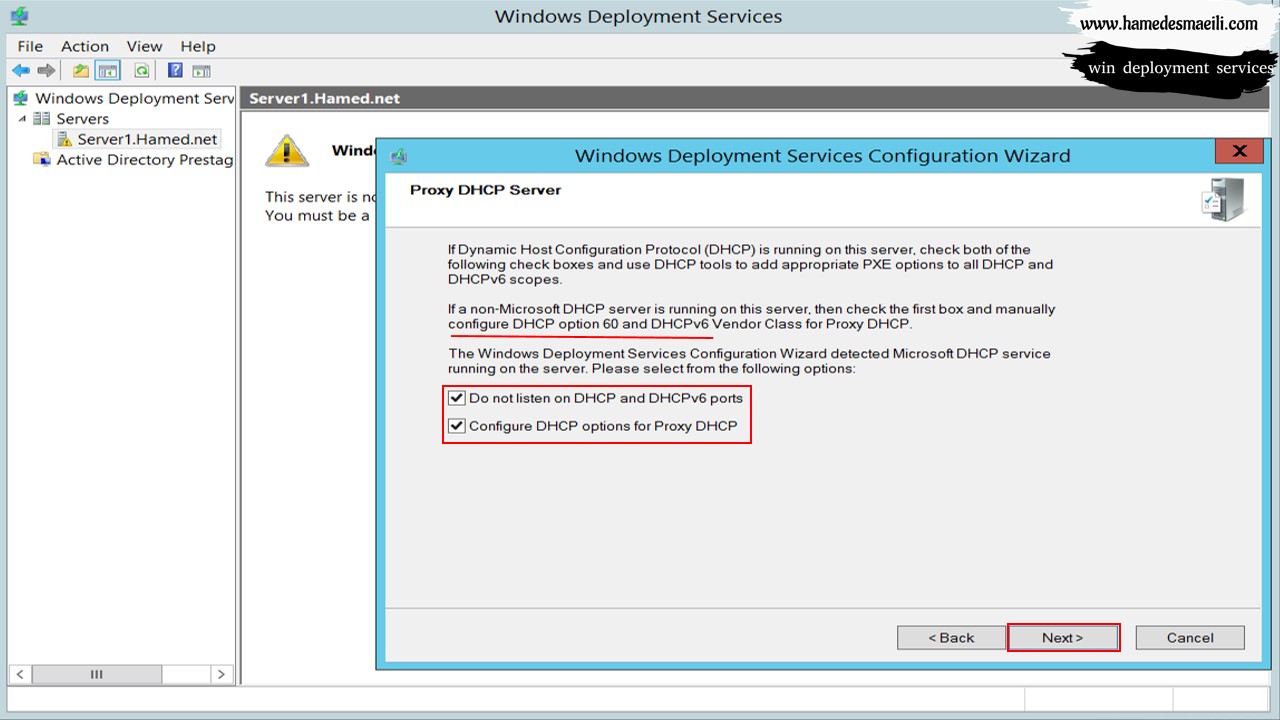Screen dimensions: 1280x720
Task: Click the Next button in the wizard
Action: [1063, 638]
